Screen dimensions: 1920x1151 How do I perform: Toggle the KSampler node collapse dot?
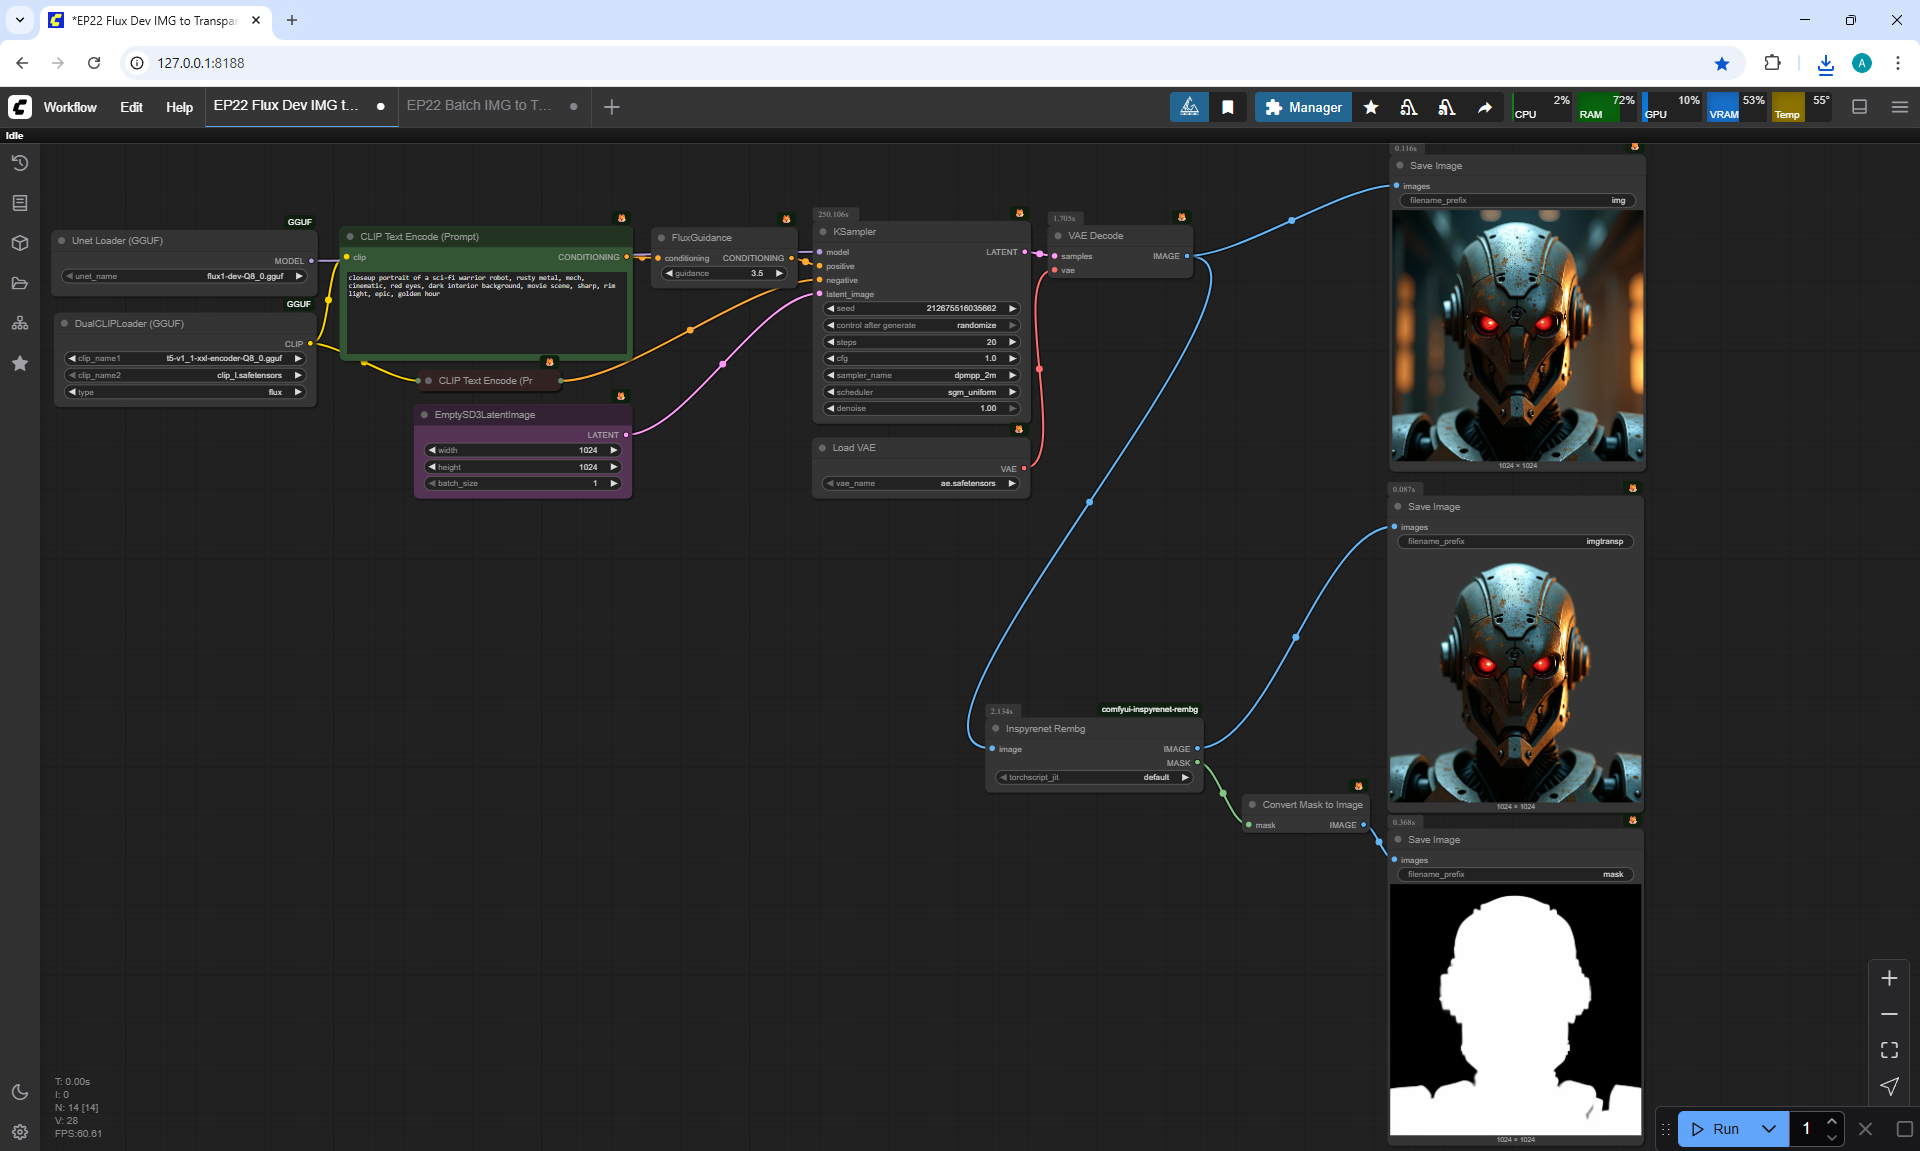(823, 232)
